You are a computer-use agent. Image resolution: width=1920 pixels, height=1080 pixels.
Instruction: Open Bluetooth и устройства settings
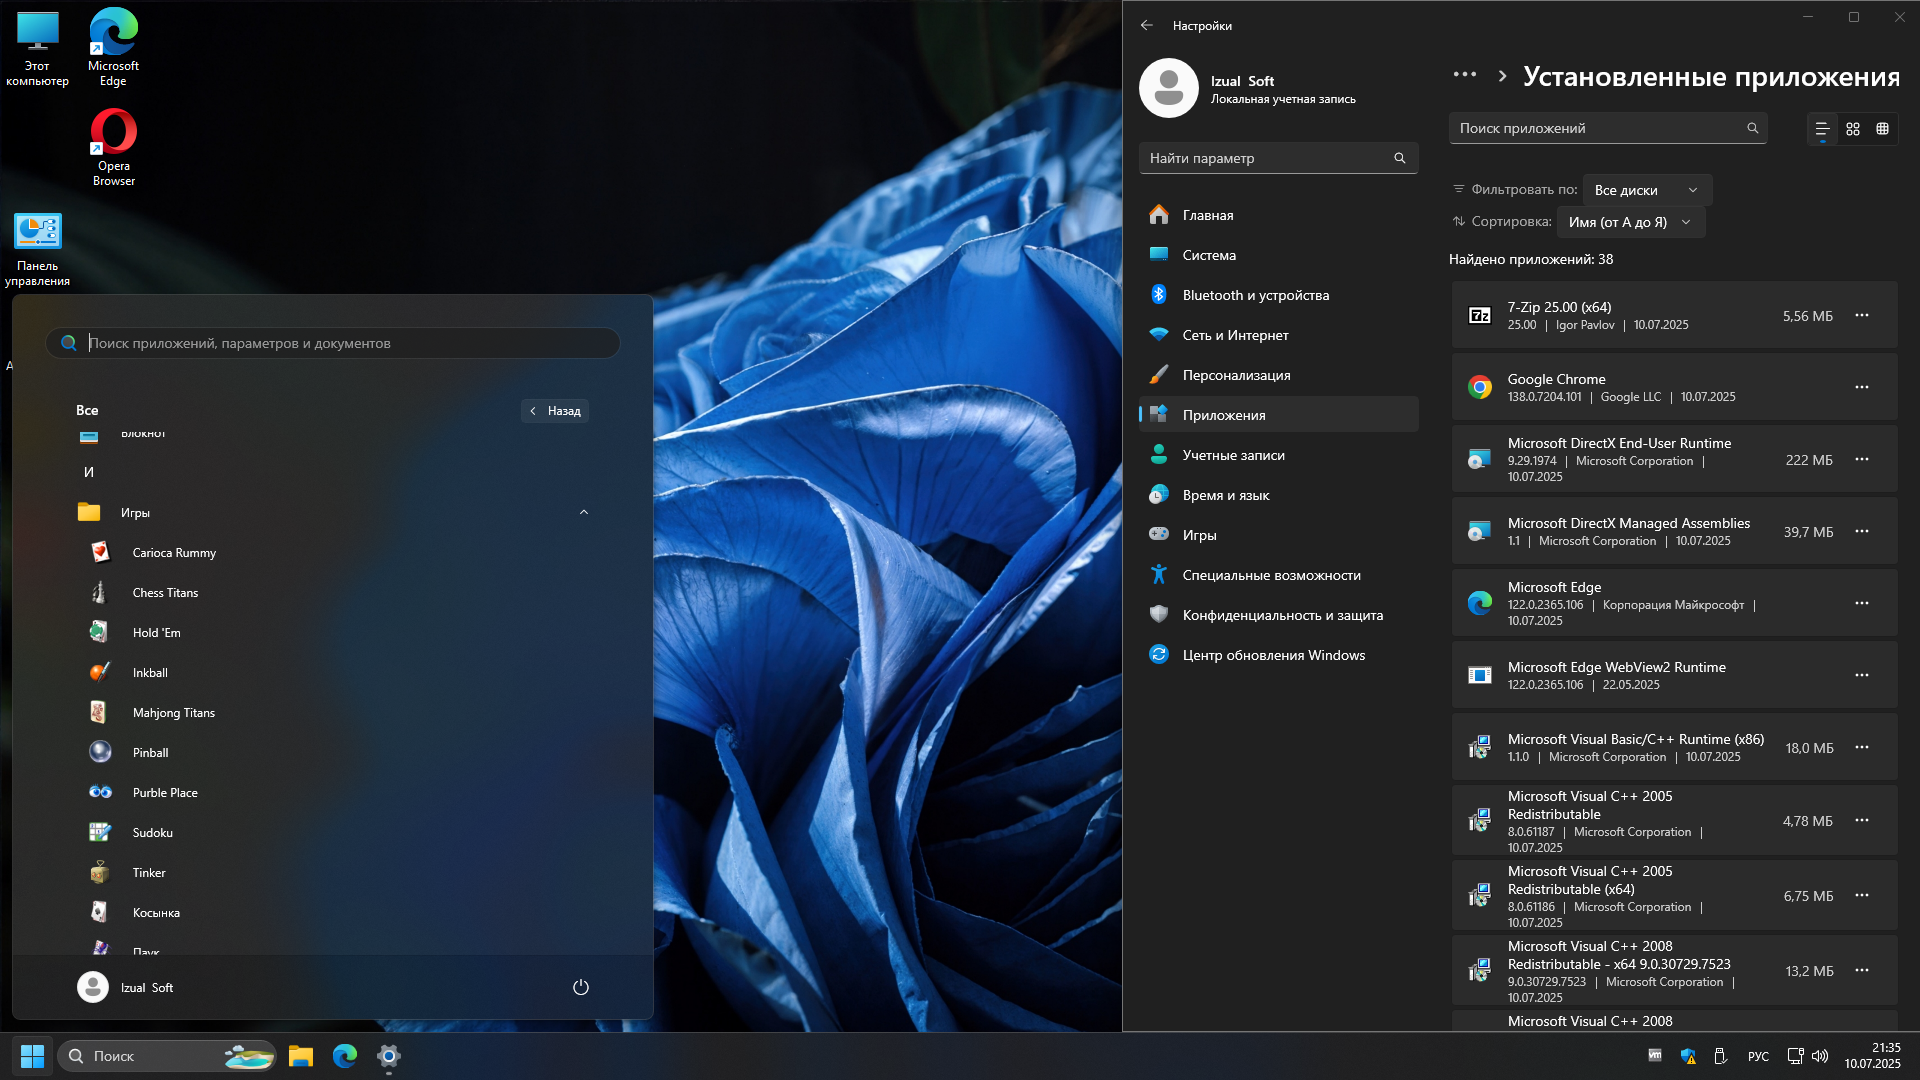(1278, 295)
